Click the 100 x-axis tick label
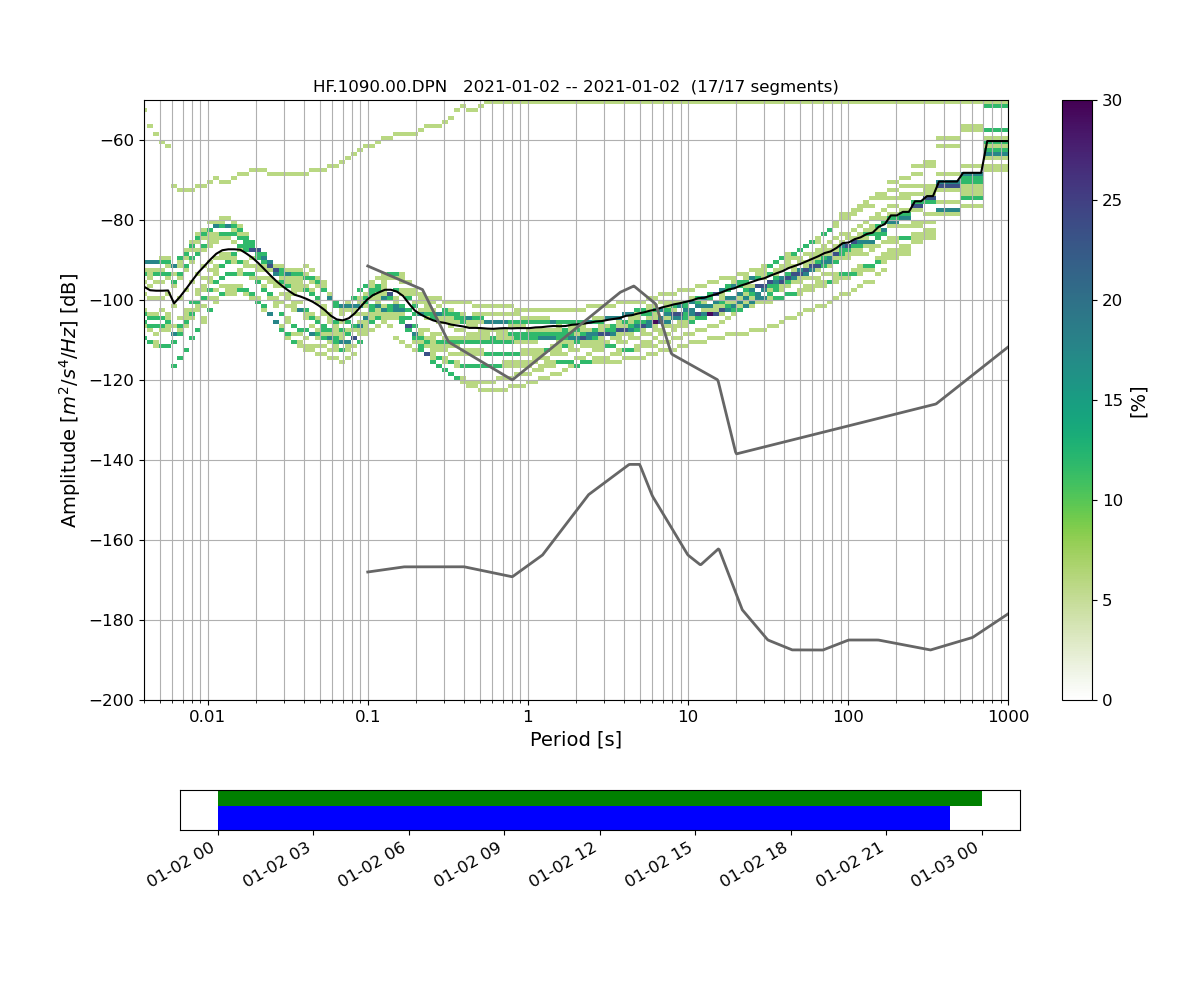Image resolution: width=1200 pixels, height=1000 pixels. coord(848,717)
